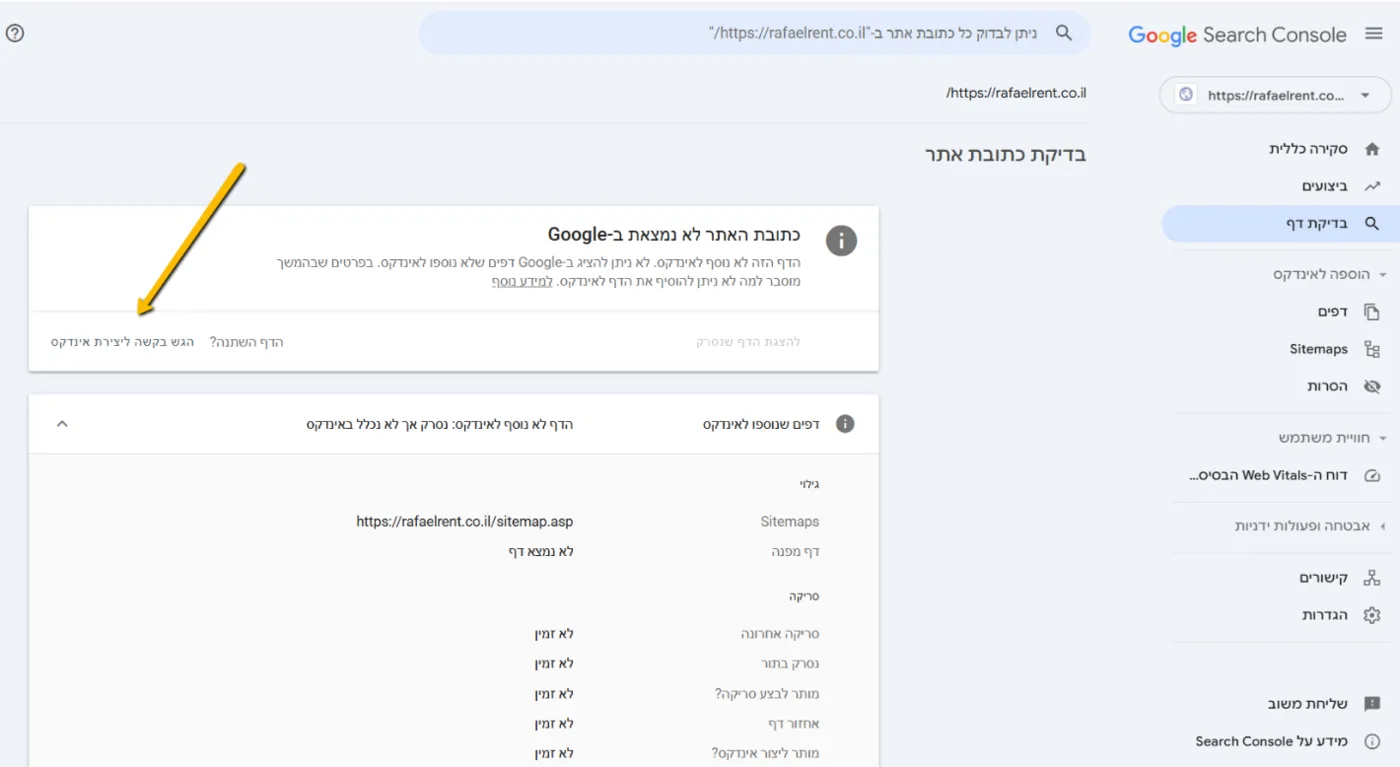
Task: Open the hamburger main menu
Action: tap(1374, 34)
